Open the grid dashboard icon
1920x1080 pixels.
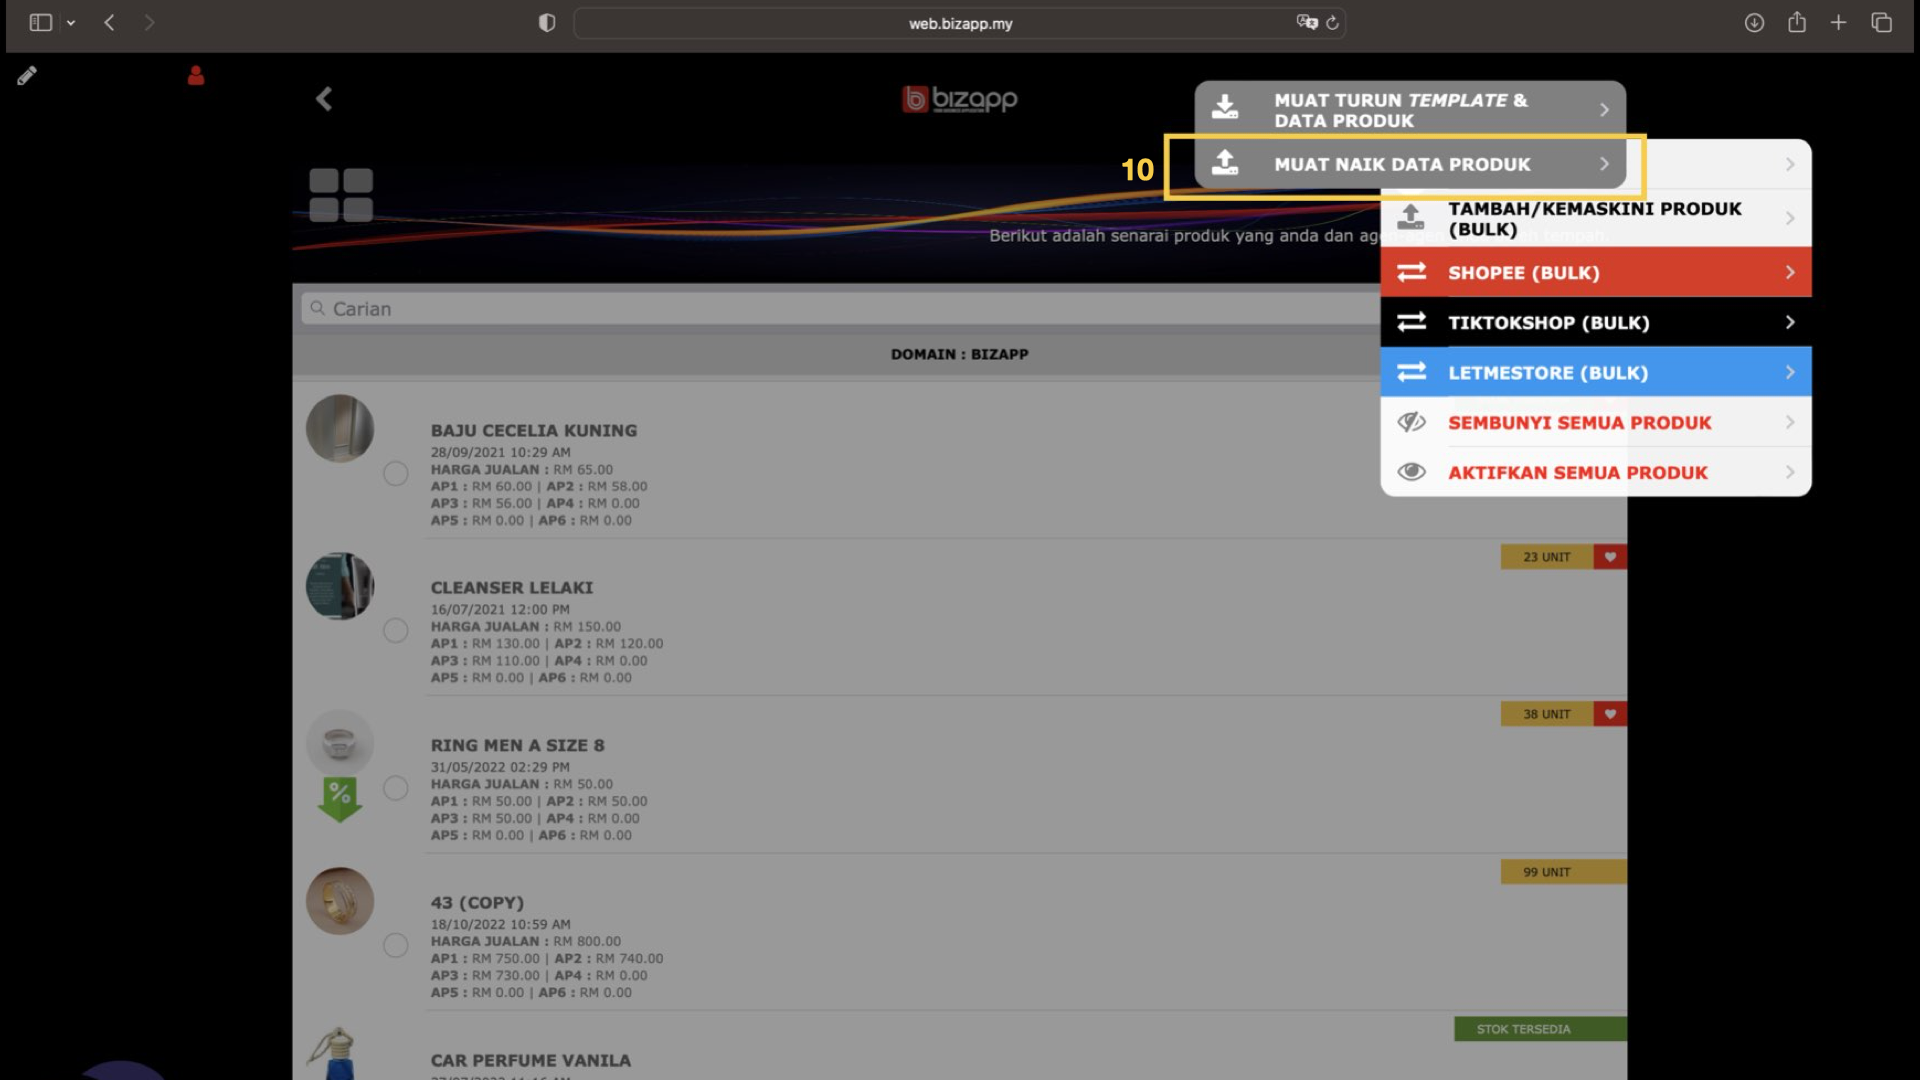pyautogui.click(x=341, y=195)
